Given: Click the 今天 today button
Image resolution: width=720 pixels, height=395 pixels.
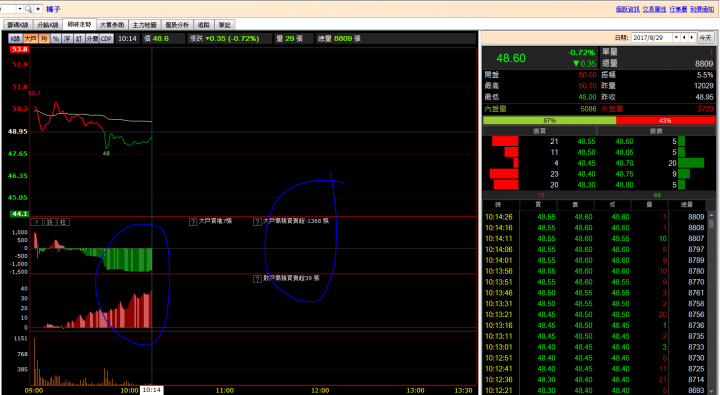Looking at the screenshot, I should [x=705, y=38].
